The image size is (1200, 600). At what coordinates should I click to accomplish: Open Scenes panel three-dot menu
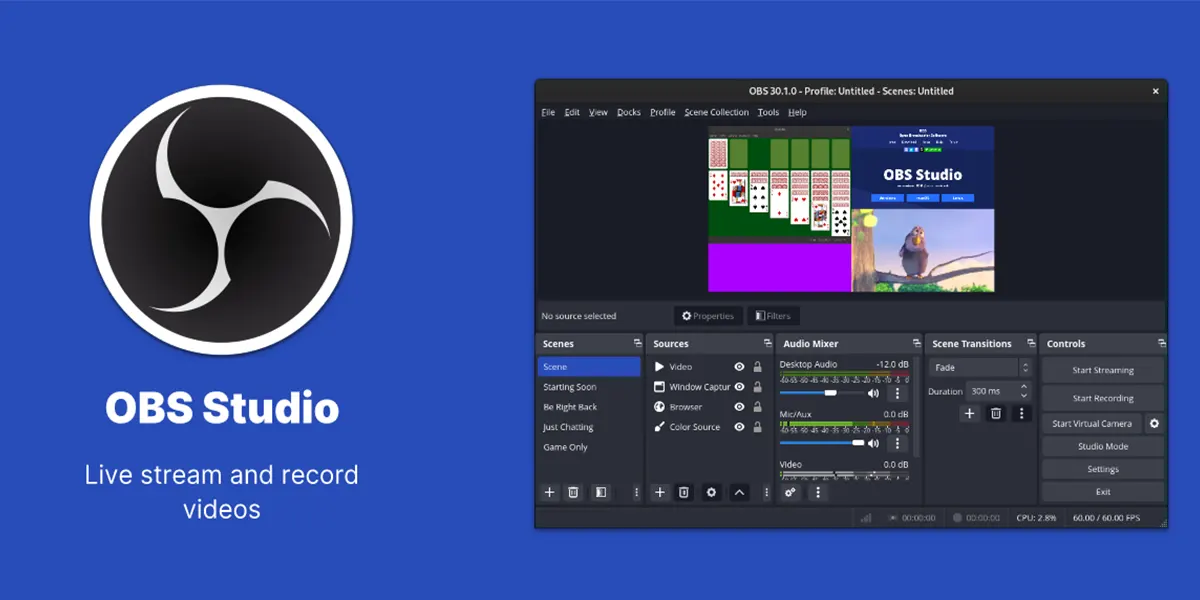(636, 492)
